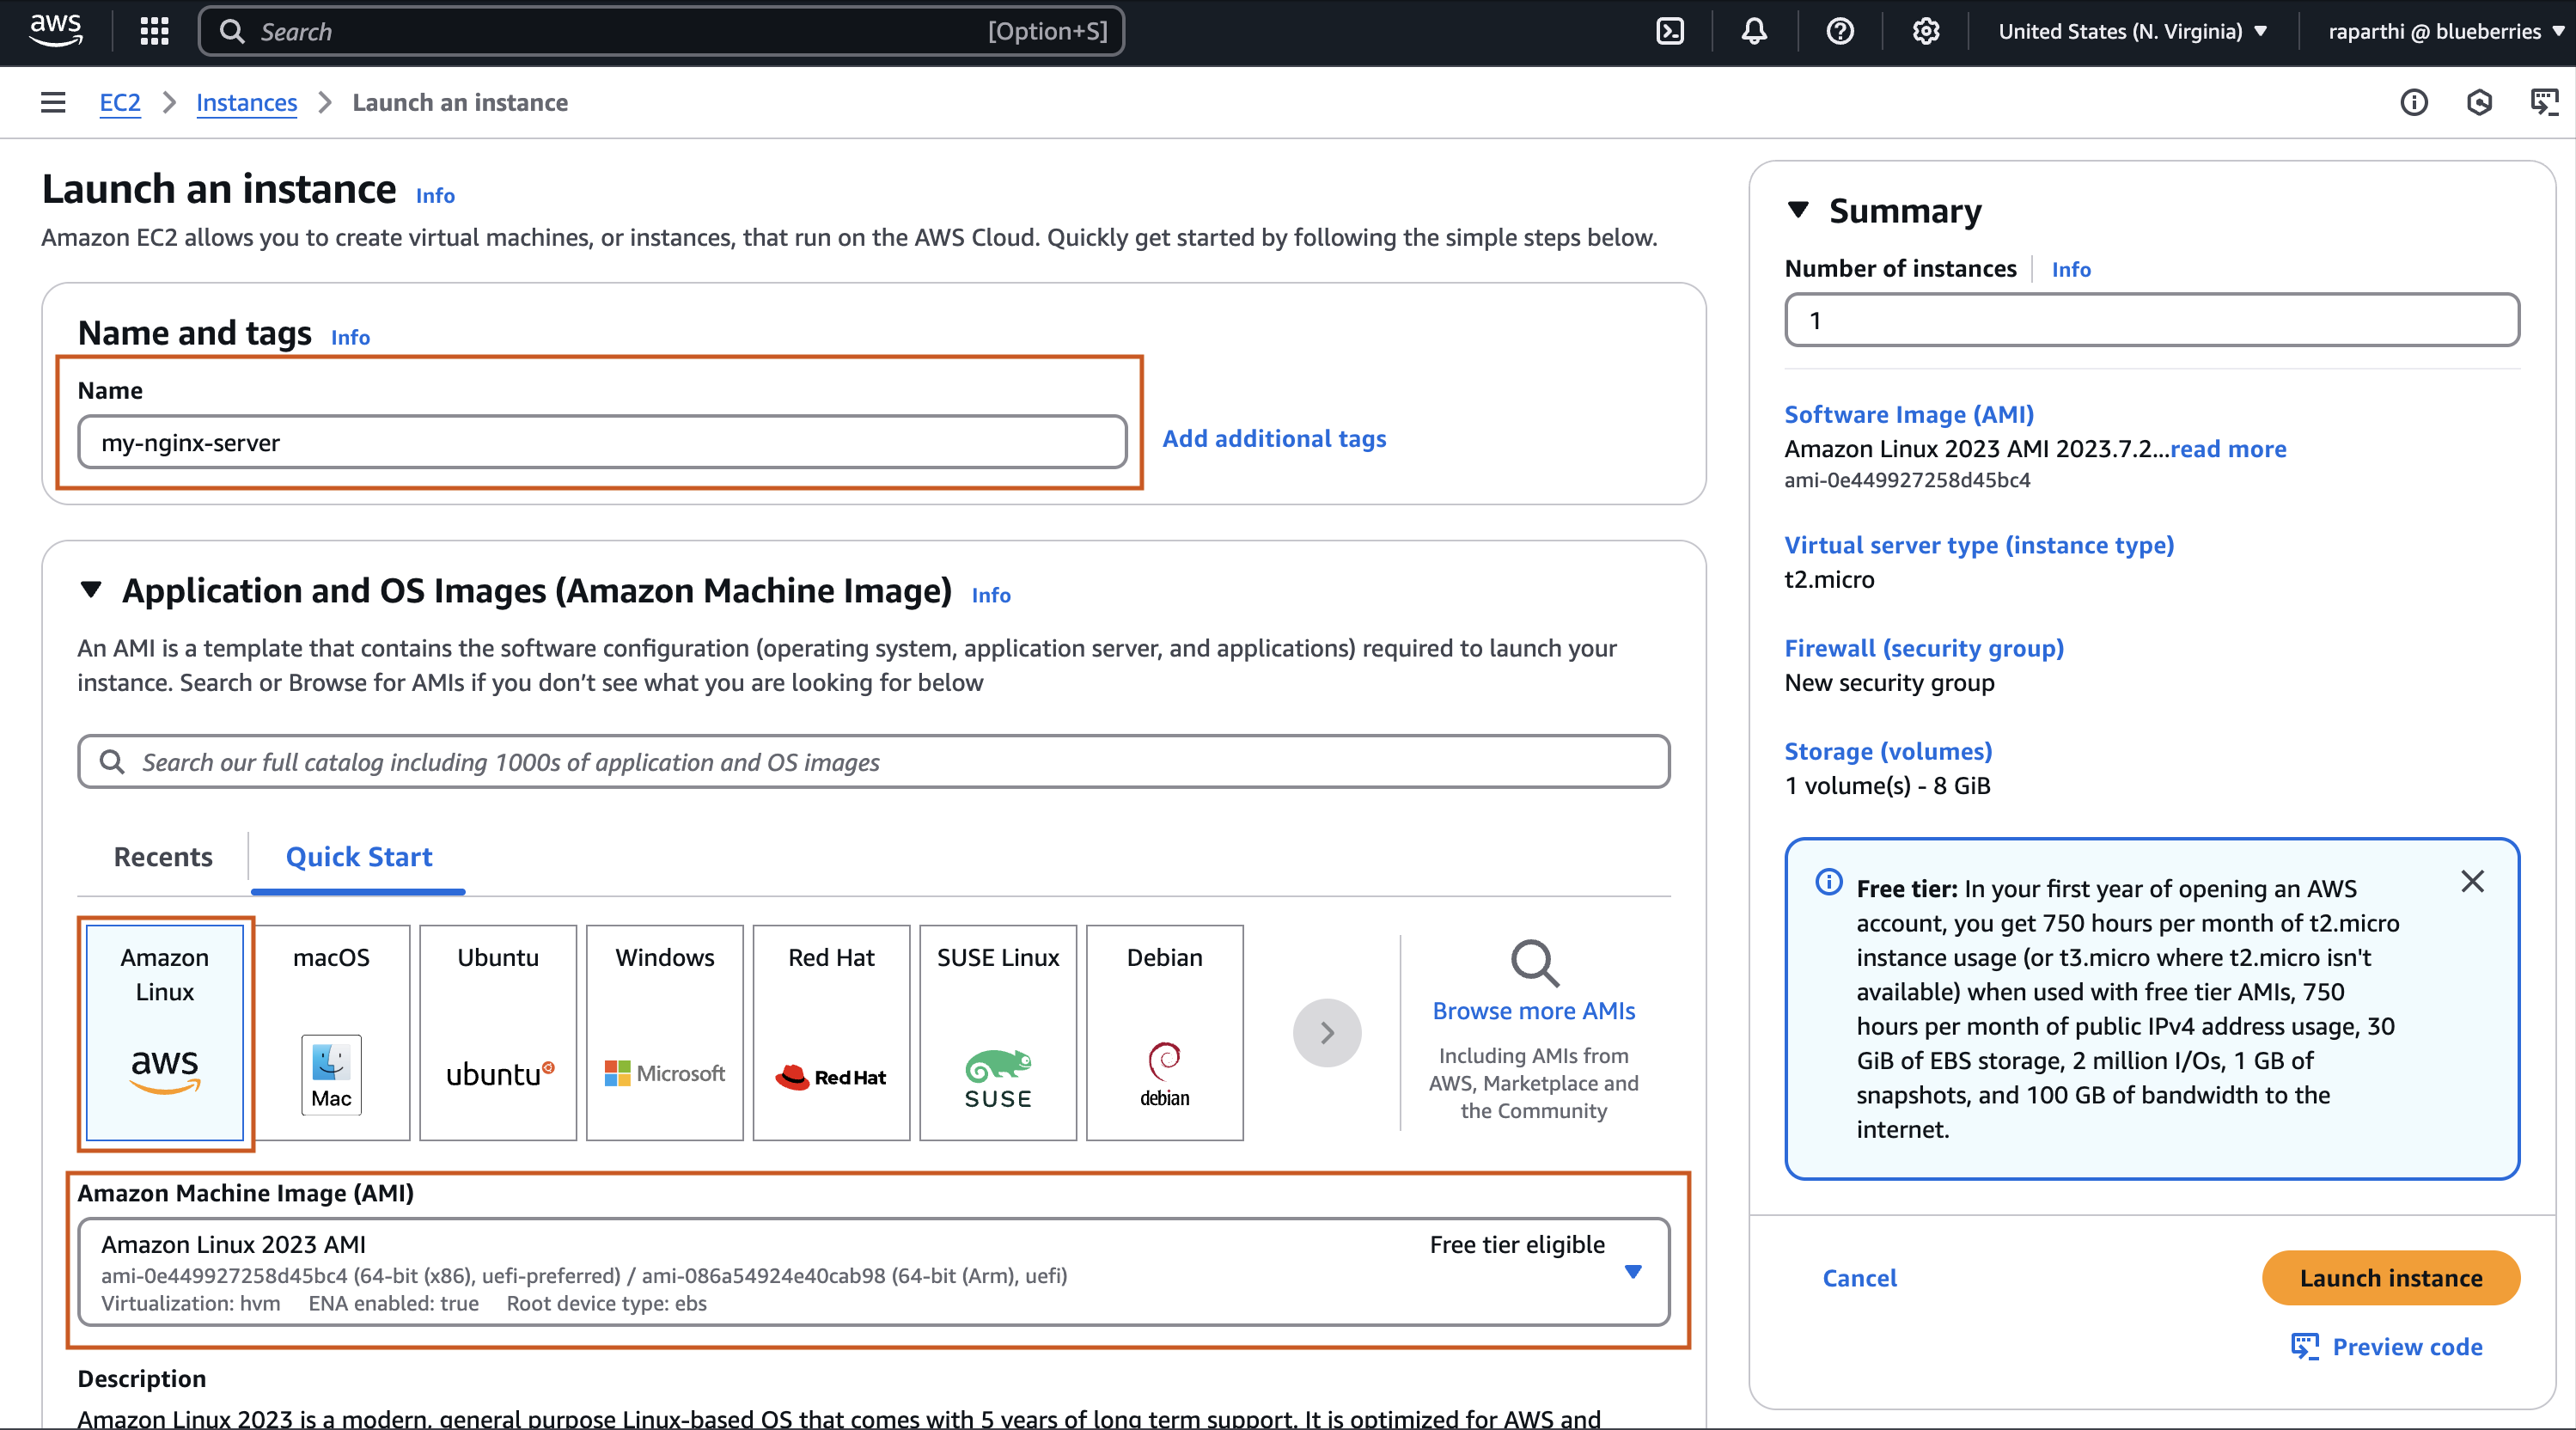This screenshot has width=2576, height=1430.
Task: Select the macOS AMI tile
Action: 331,1032
